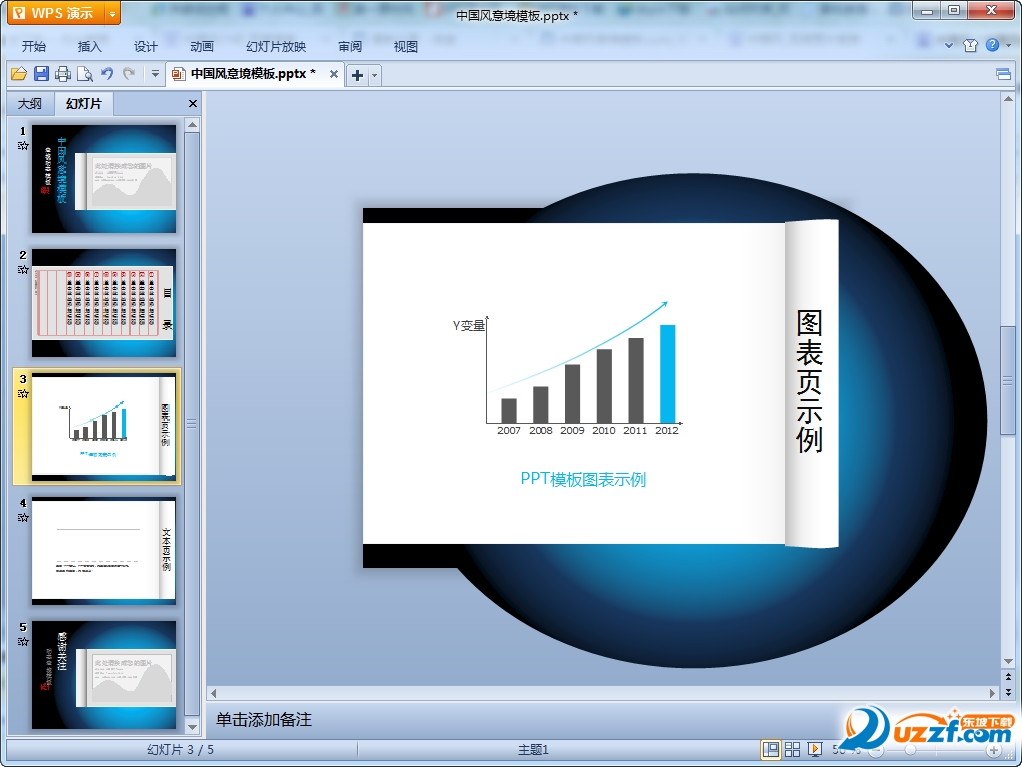Select slide 5 closing thumbnail
Image resolution: width=1022 pixels, height=767 pixels.
click(x=104, y=674)
